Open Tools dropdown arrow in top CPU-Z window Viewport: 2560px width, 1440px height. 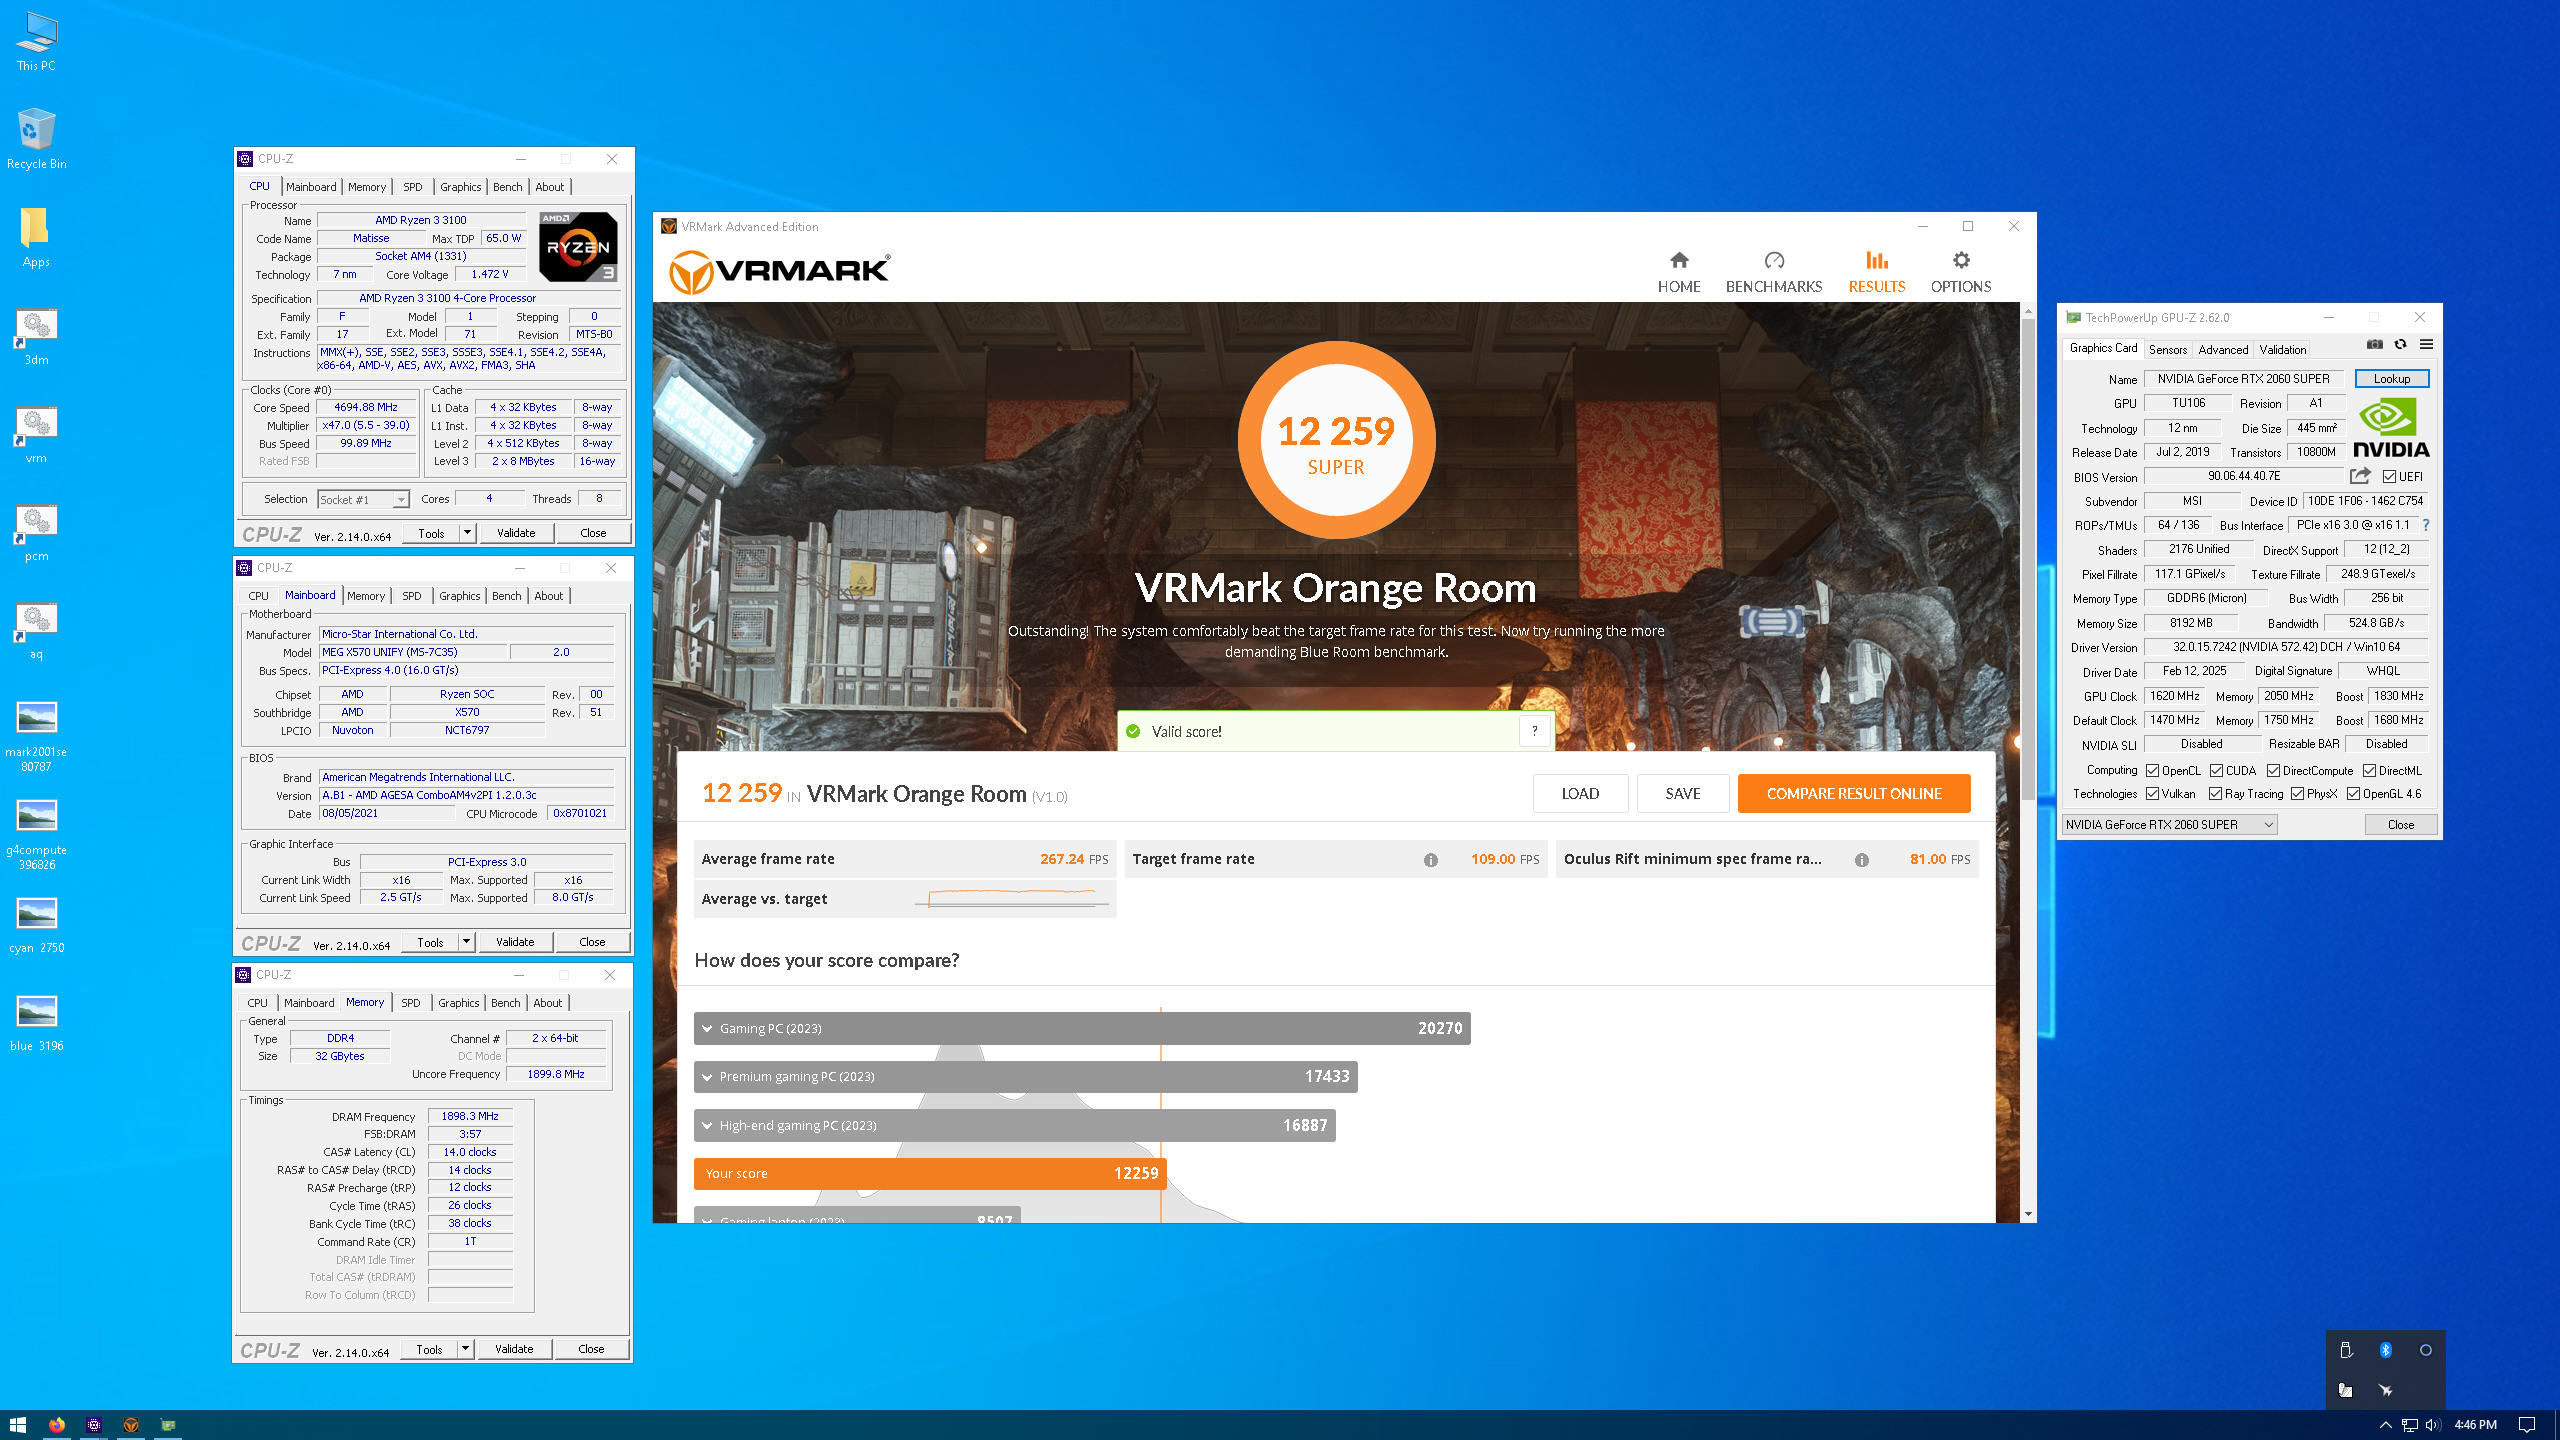[x=467, y=533]
